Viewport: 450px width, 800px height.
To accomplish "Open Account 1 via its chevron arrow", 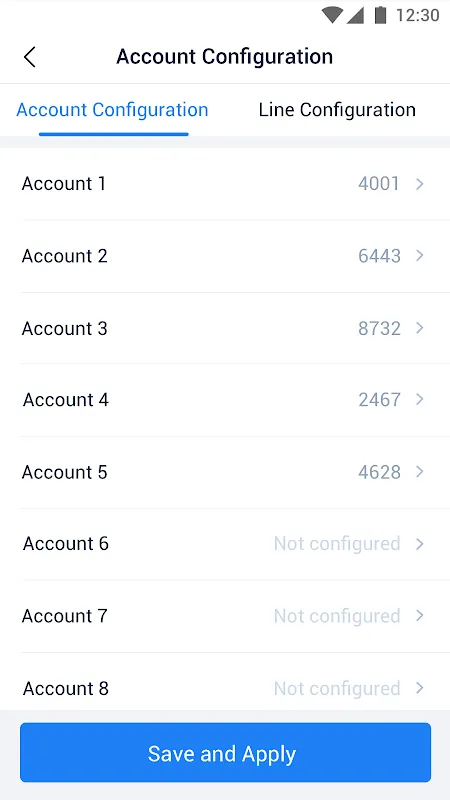I will 420,184.
